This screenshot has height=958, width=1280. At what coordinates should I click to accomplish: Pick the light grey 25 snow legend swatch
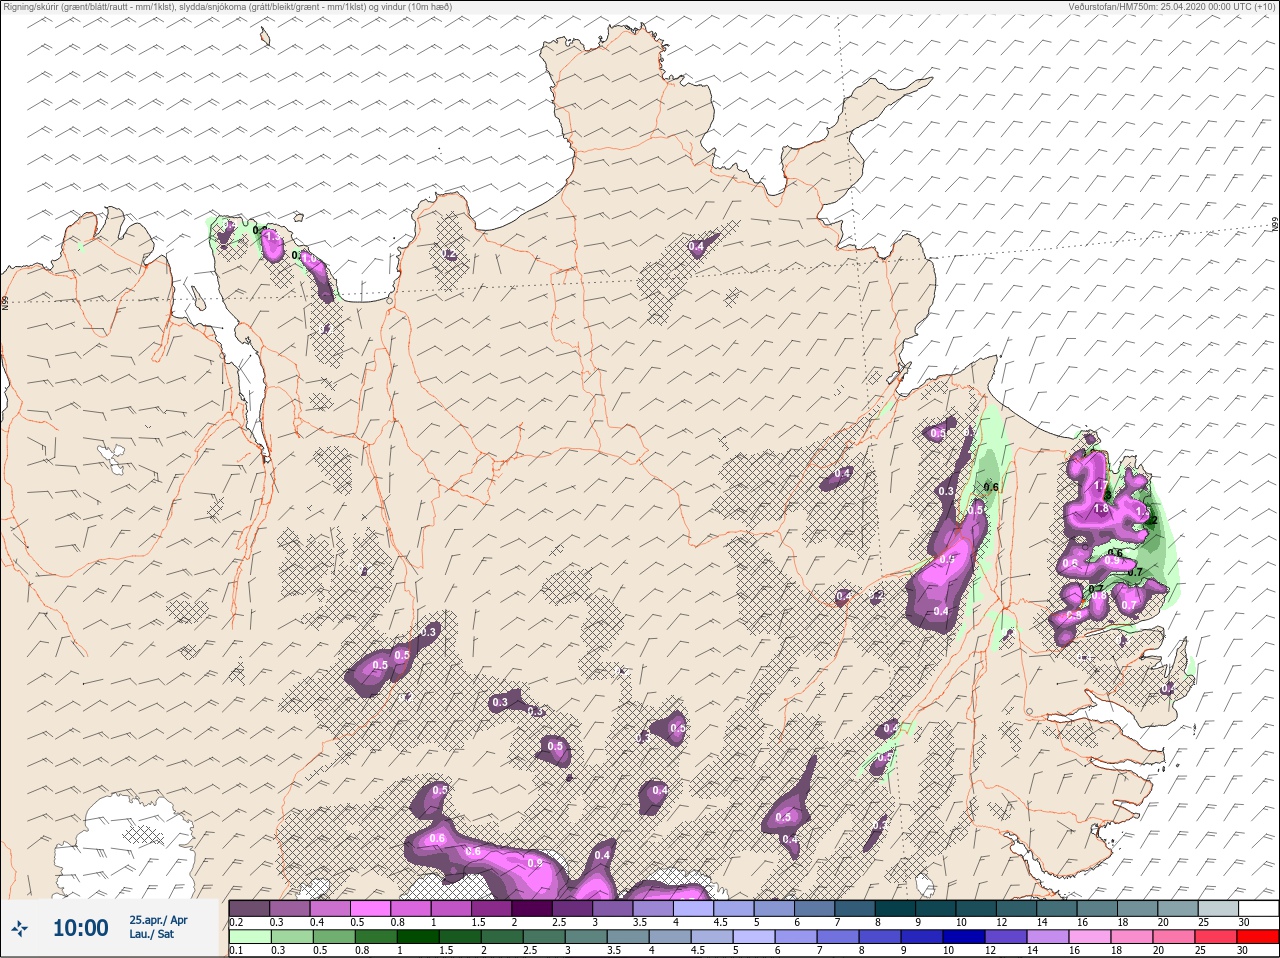point(1219,908)
